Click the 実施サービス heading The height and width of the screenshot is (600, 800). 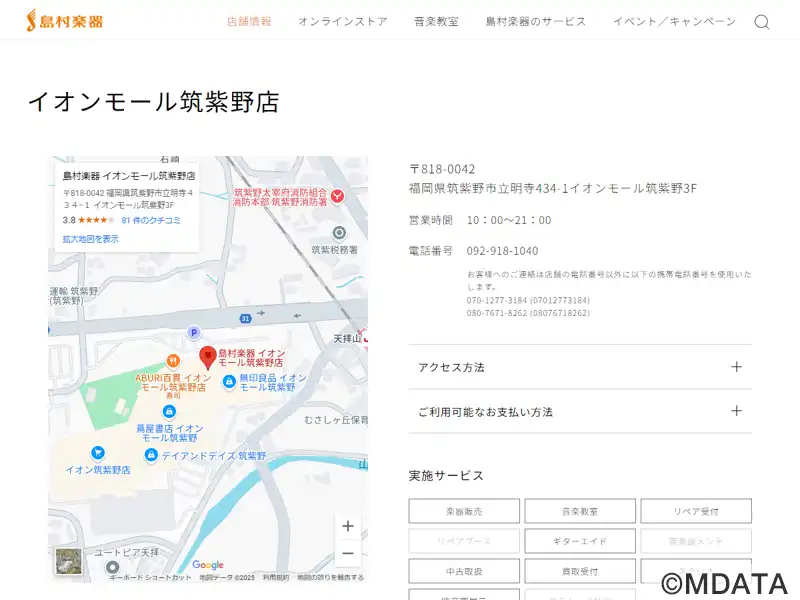click(x=446, y=476)
